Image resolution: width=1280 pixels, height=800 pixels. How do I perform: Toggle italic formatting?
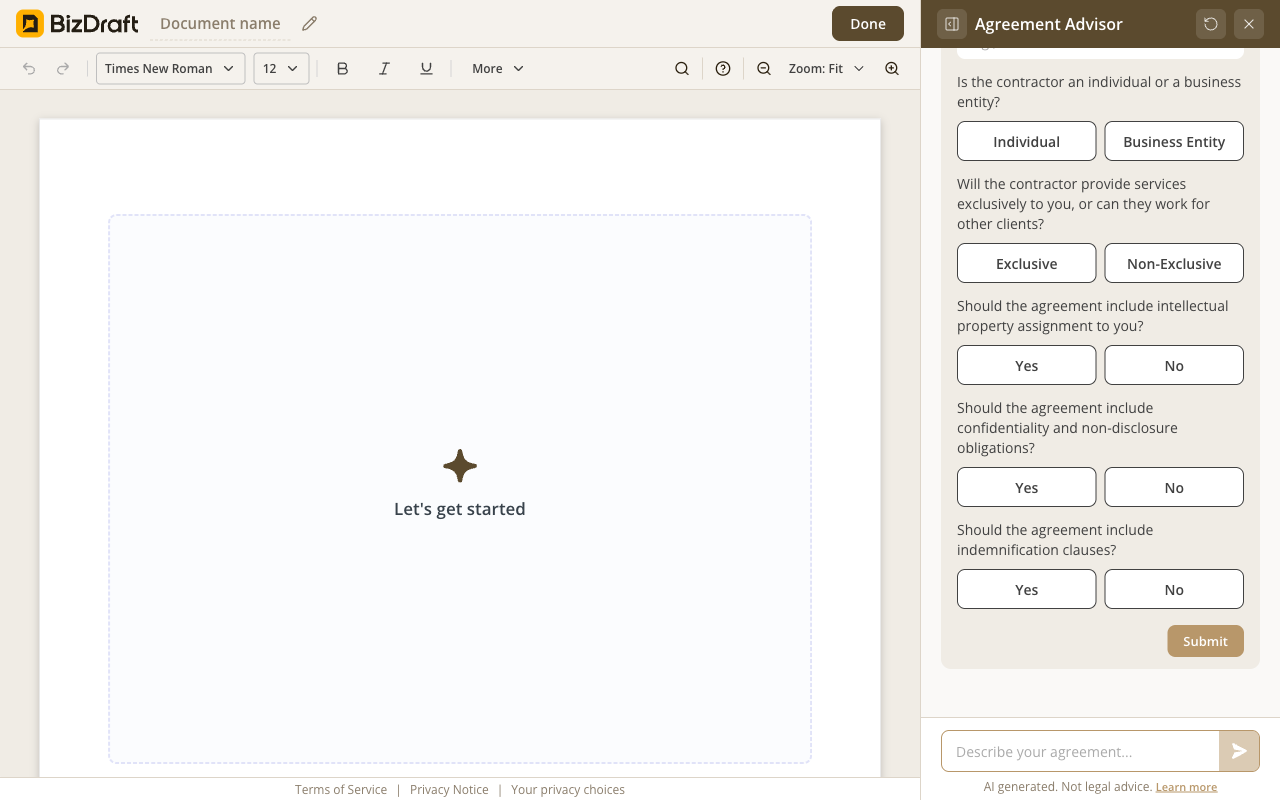click(x=384, y=68)
